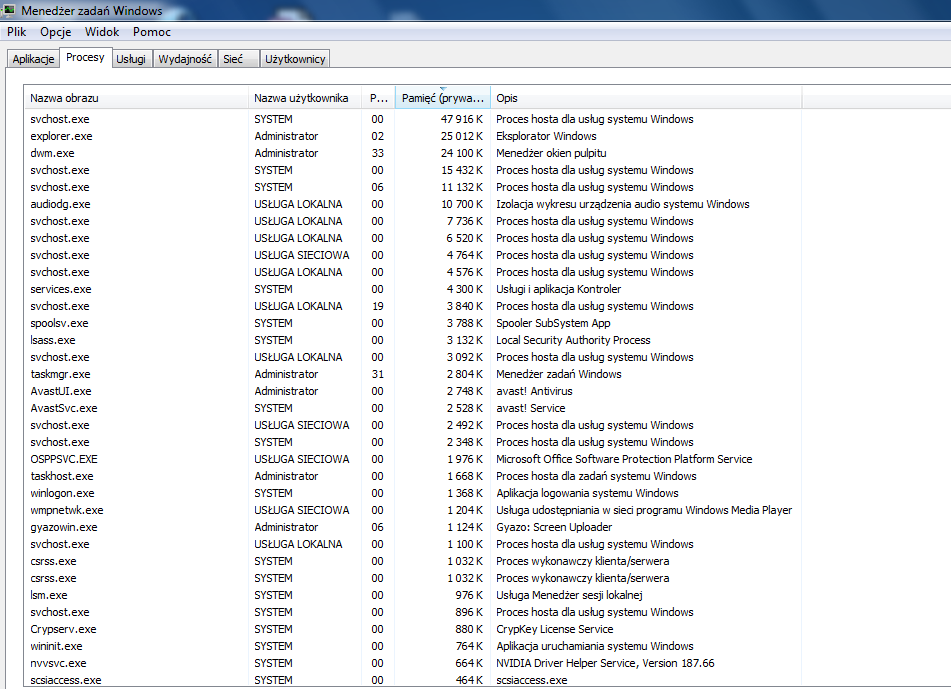
Task: Select the dwm.exe process row
Action: (x=412, y=153)
